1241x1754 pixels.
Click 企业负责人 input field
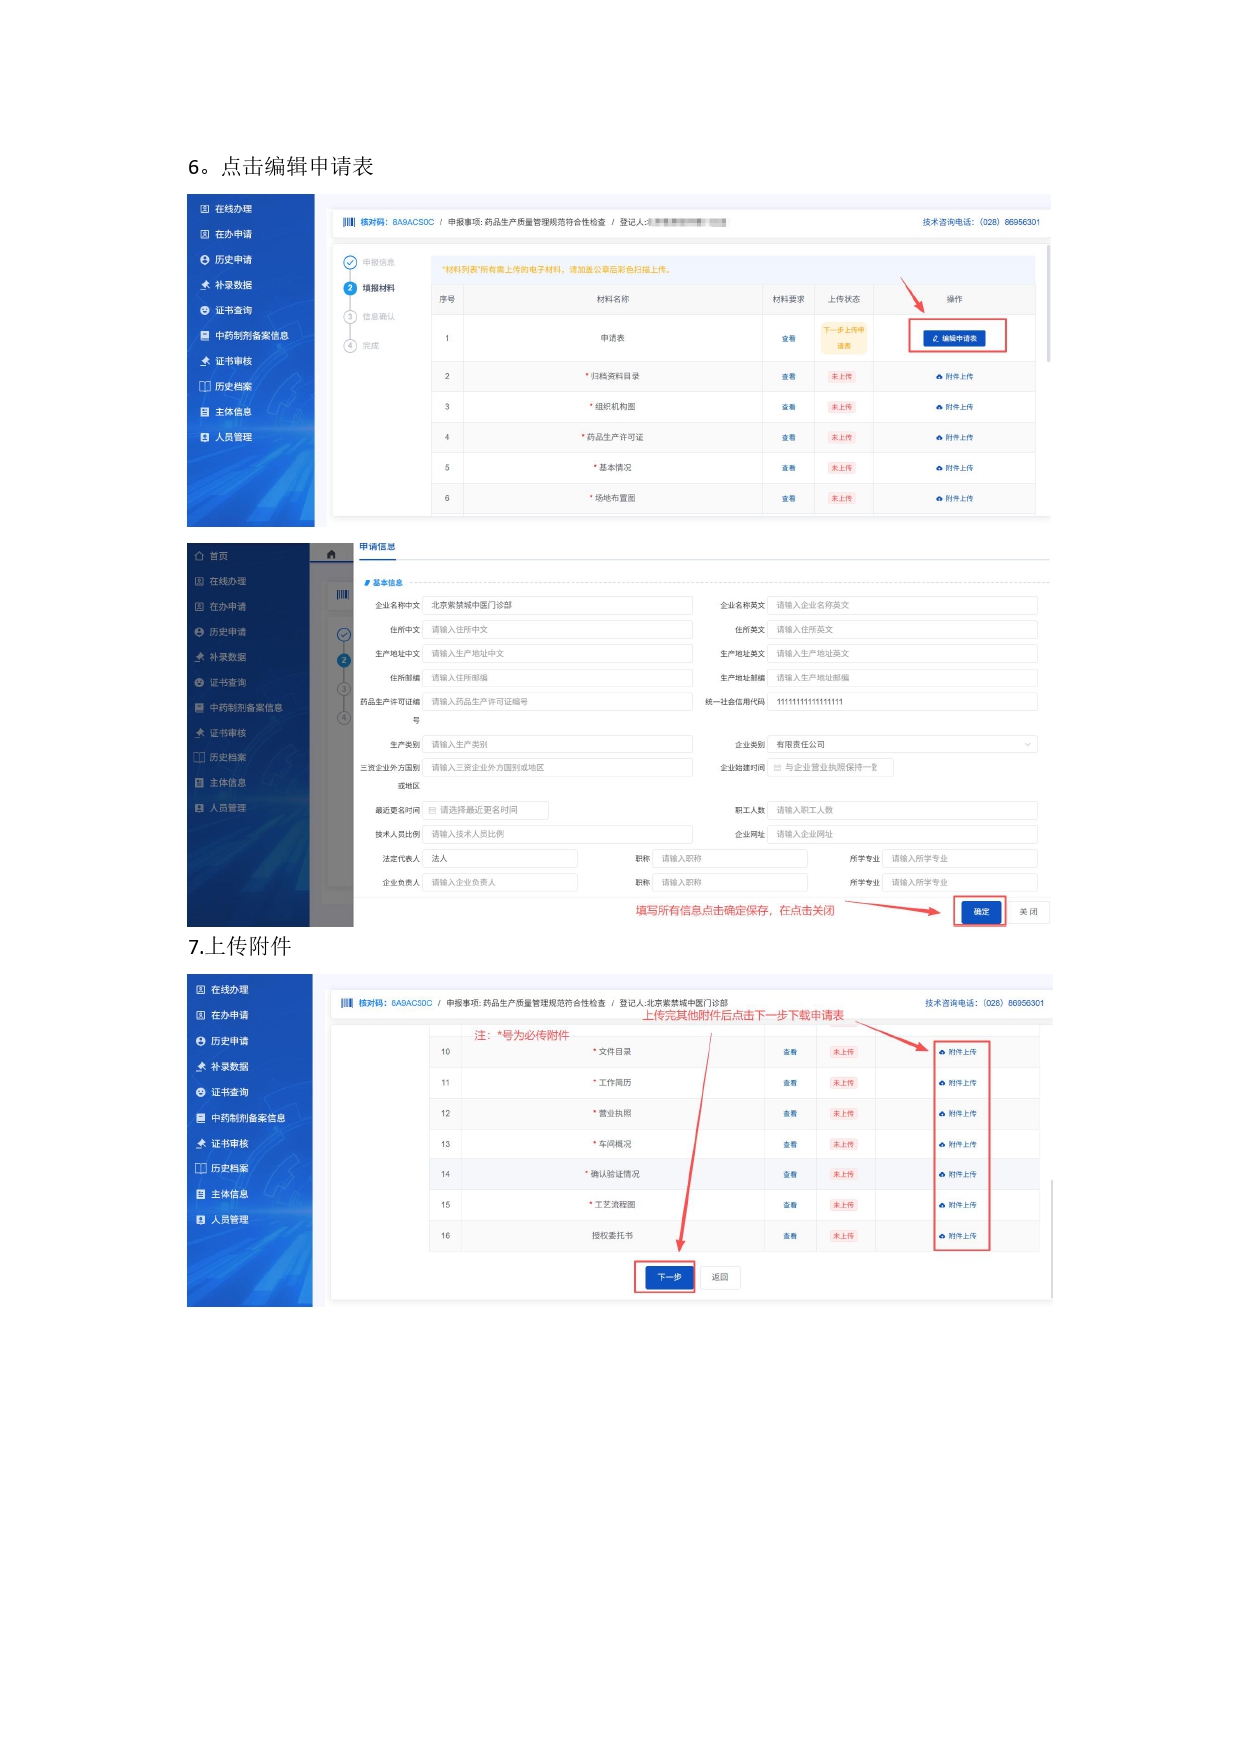coord(501,883)
